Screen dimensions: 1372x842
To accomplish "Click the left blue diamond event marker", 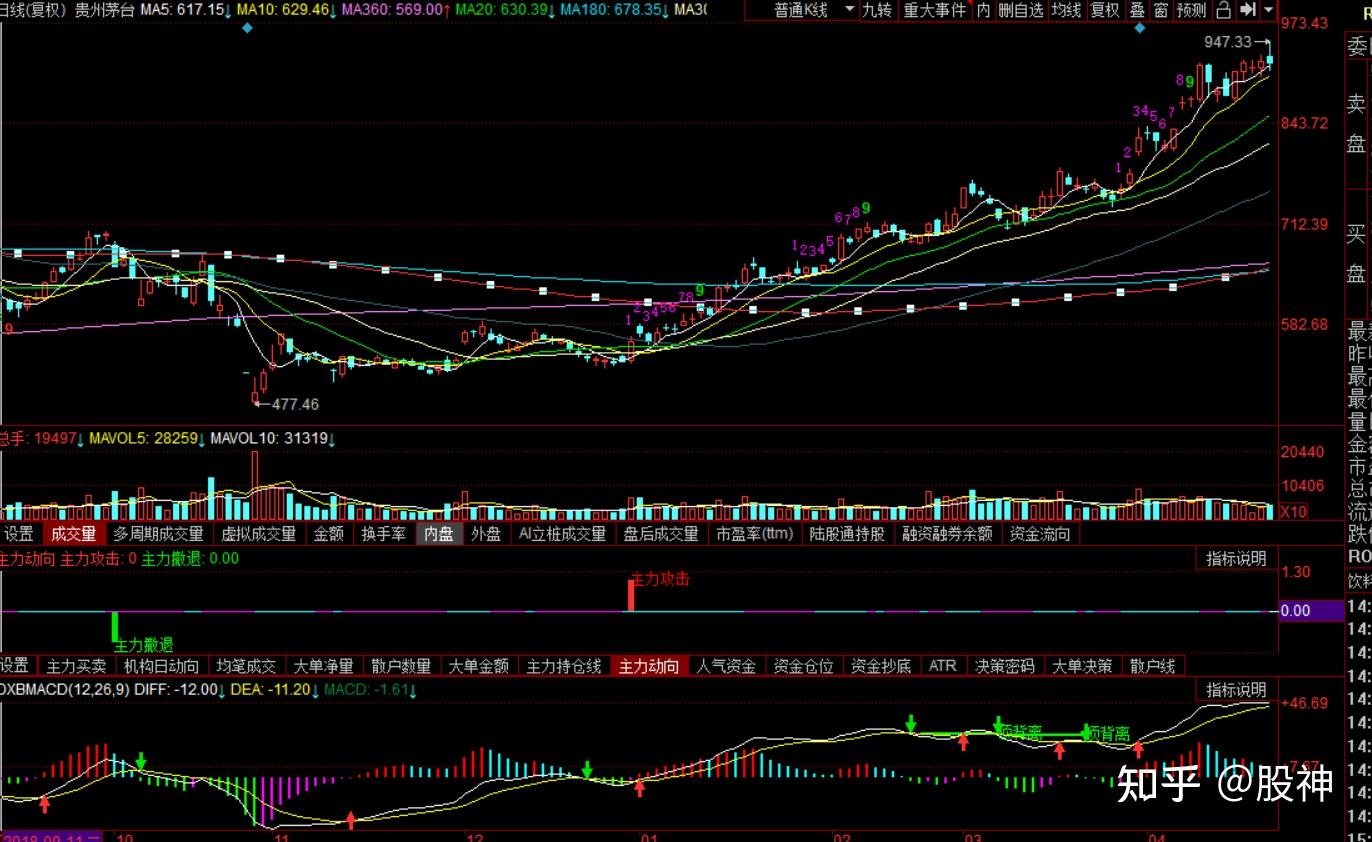I will pos(247,28).
